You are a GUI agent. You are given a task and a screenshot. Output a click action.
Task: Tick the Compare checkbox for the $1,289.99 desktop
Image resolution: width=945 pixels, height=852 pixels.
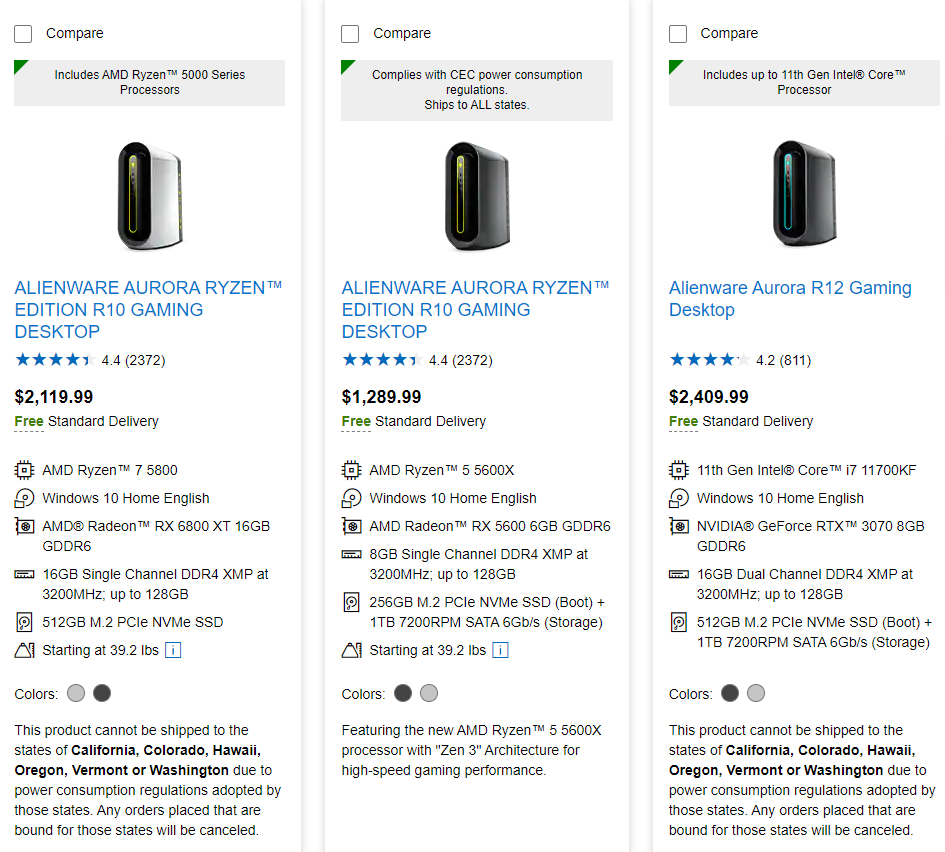point(350,34)
